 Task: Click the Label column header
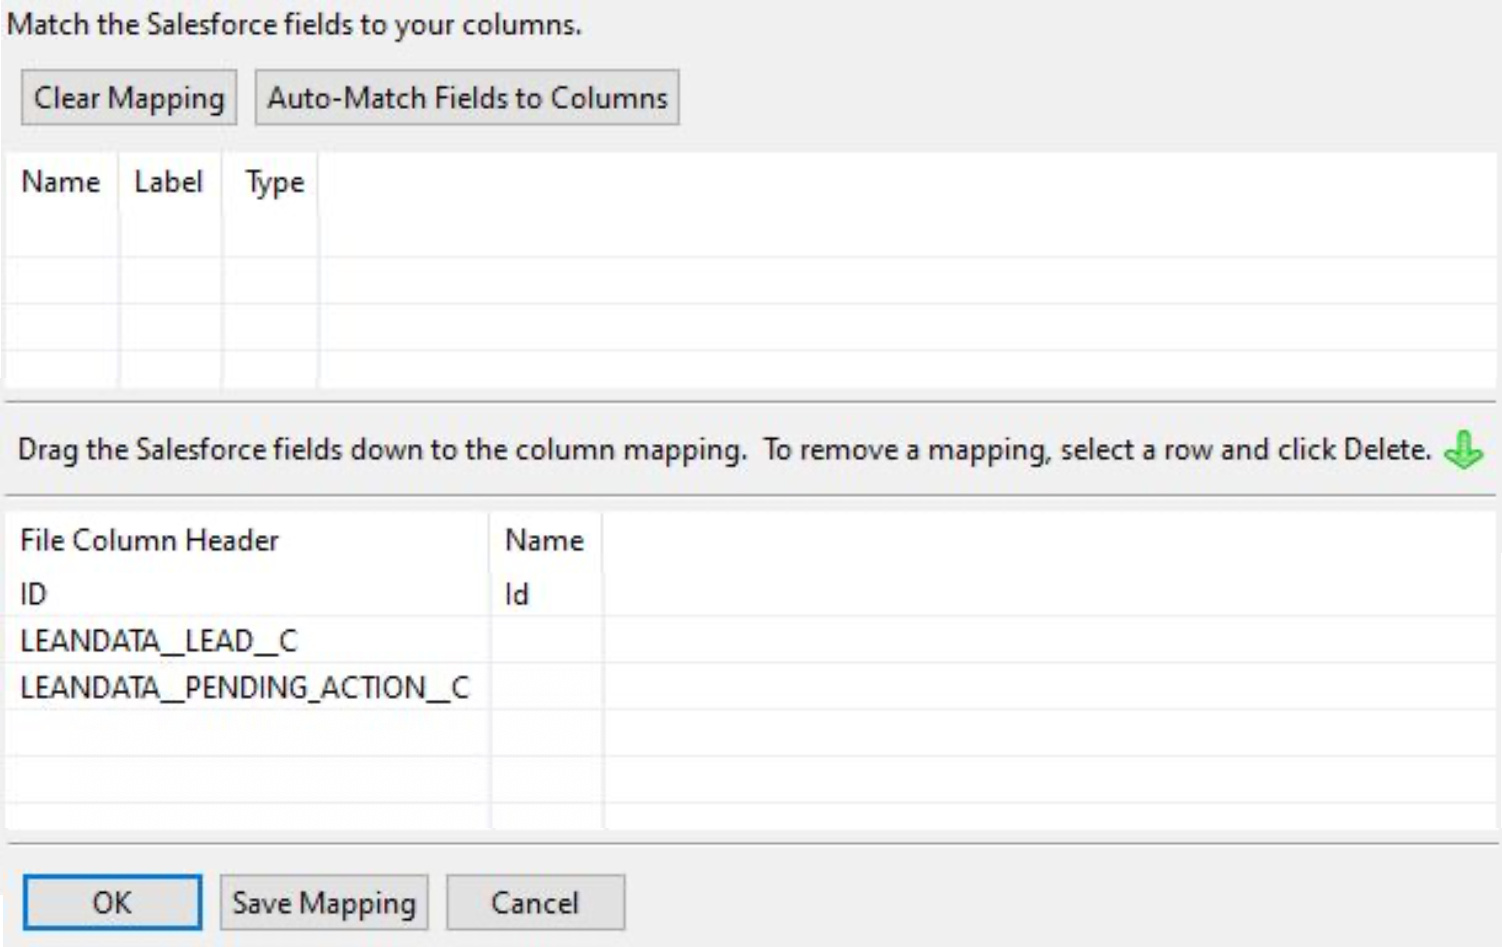click(169, 182)
